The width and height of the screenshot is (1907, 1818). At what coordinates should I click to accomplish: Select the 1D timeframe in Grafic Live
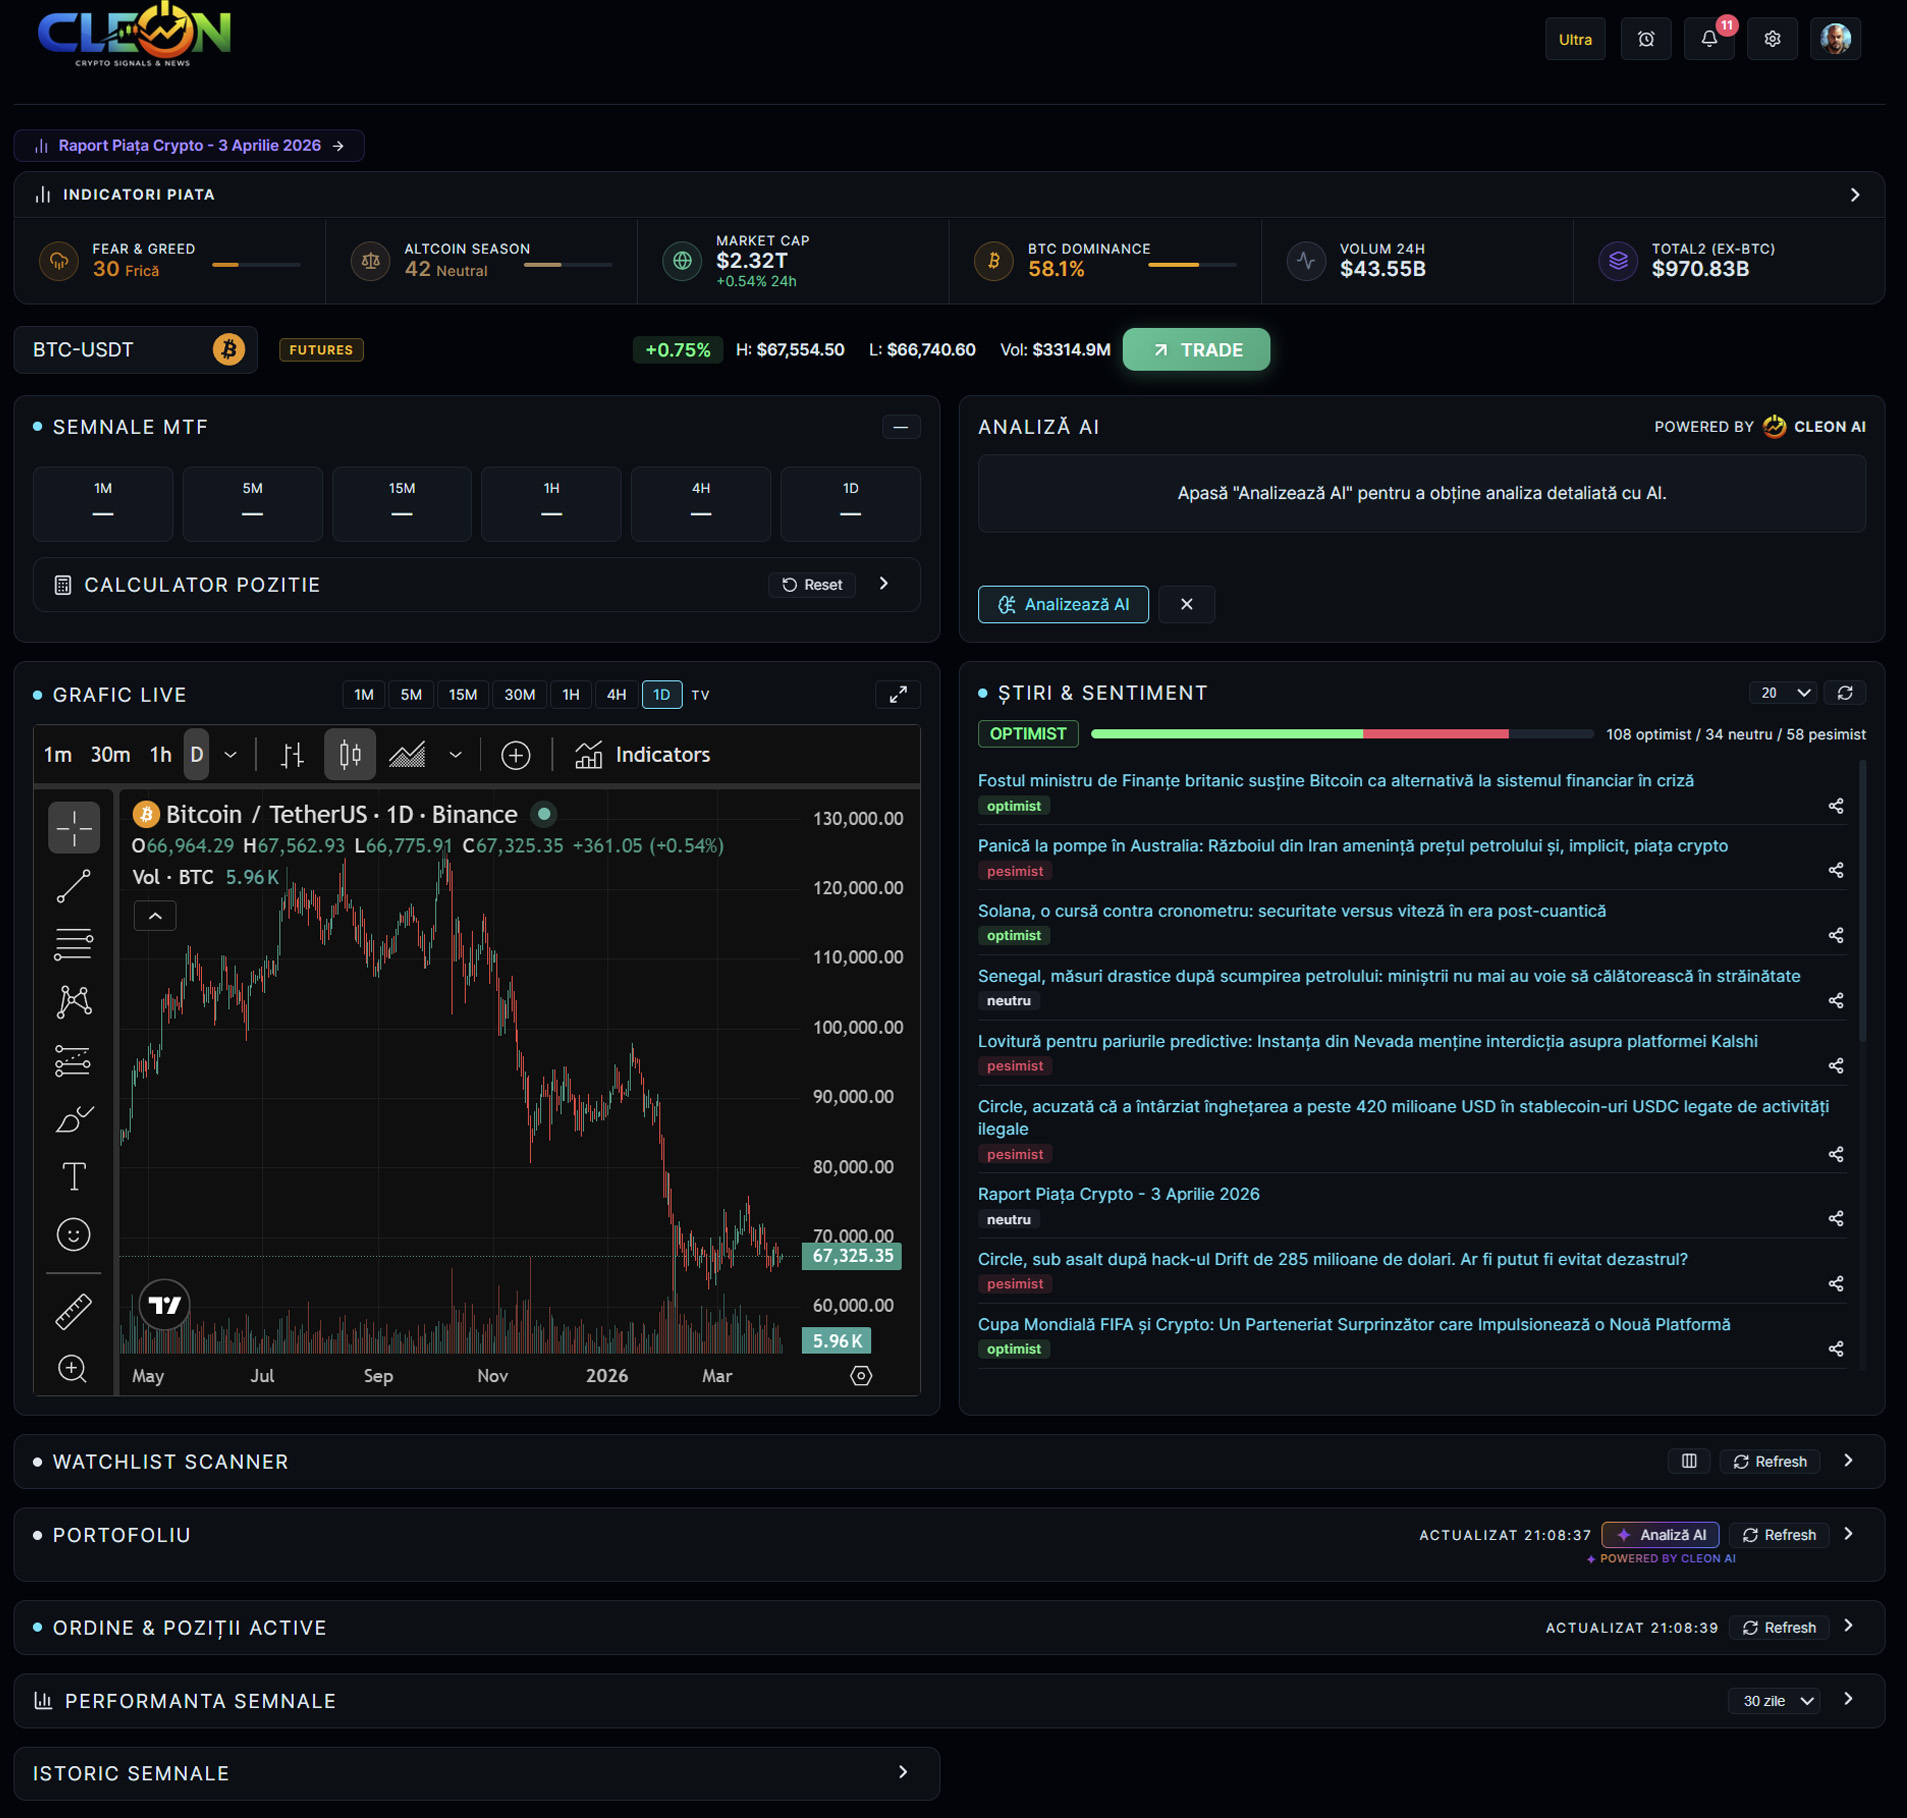click(661, 694)
